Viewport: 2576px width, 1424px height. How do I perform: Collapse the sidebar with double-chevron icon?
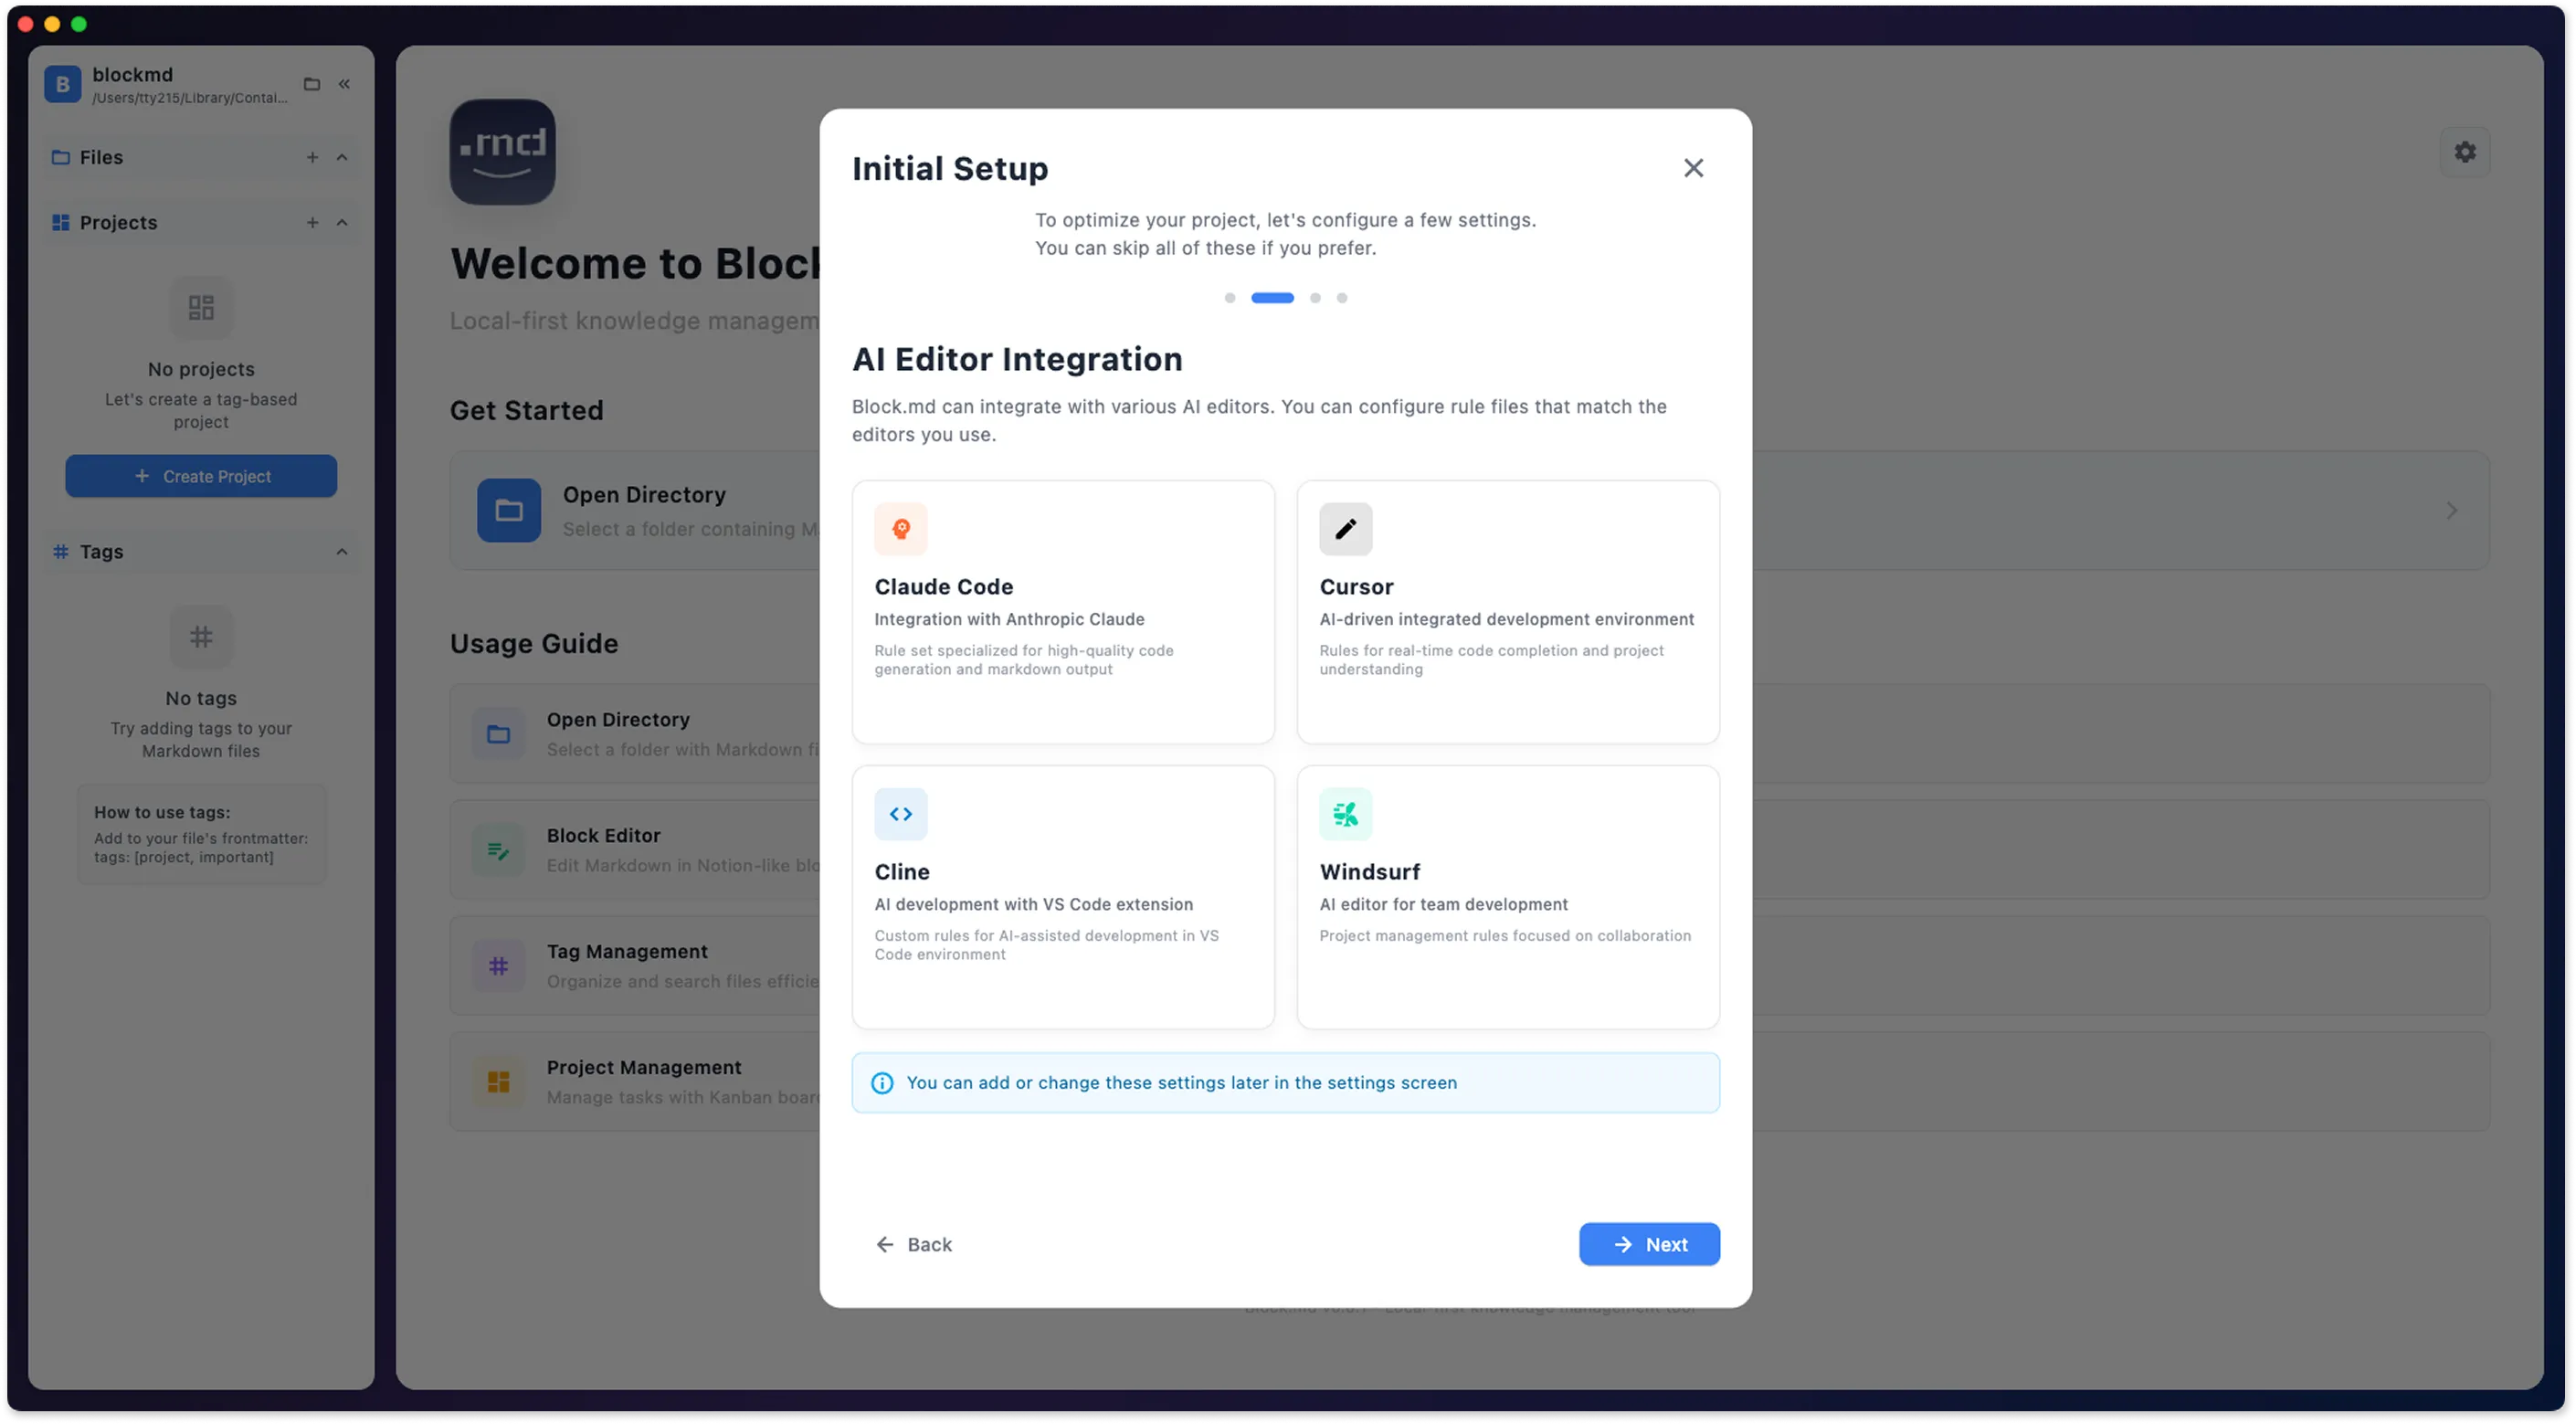(344, 84)
